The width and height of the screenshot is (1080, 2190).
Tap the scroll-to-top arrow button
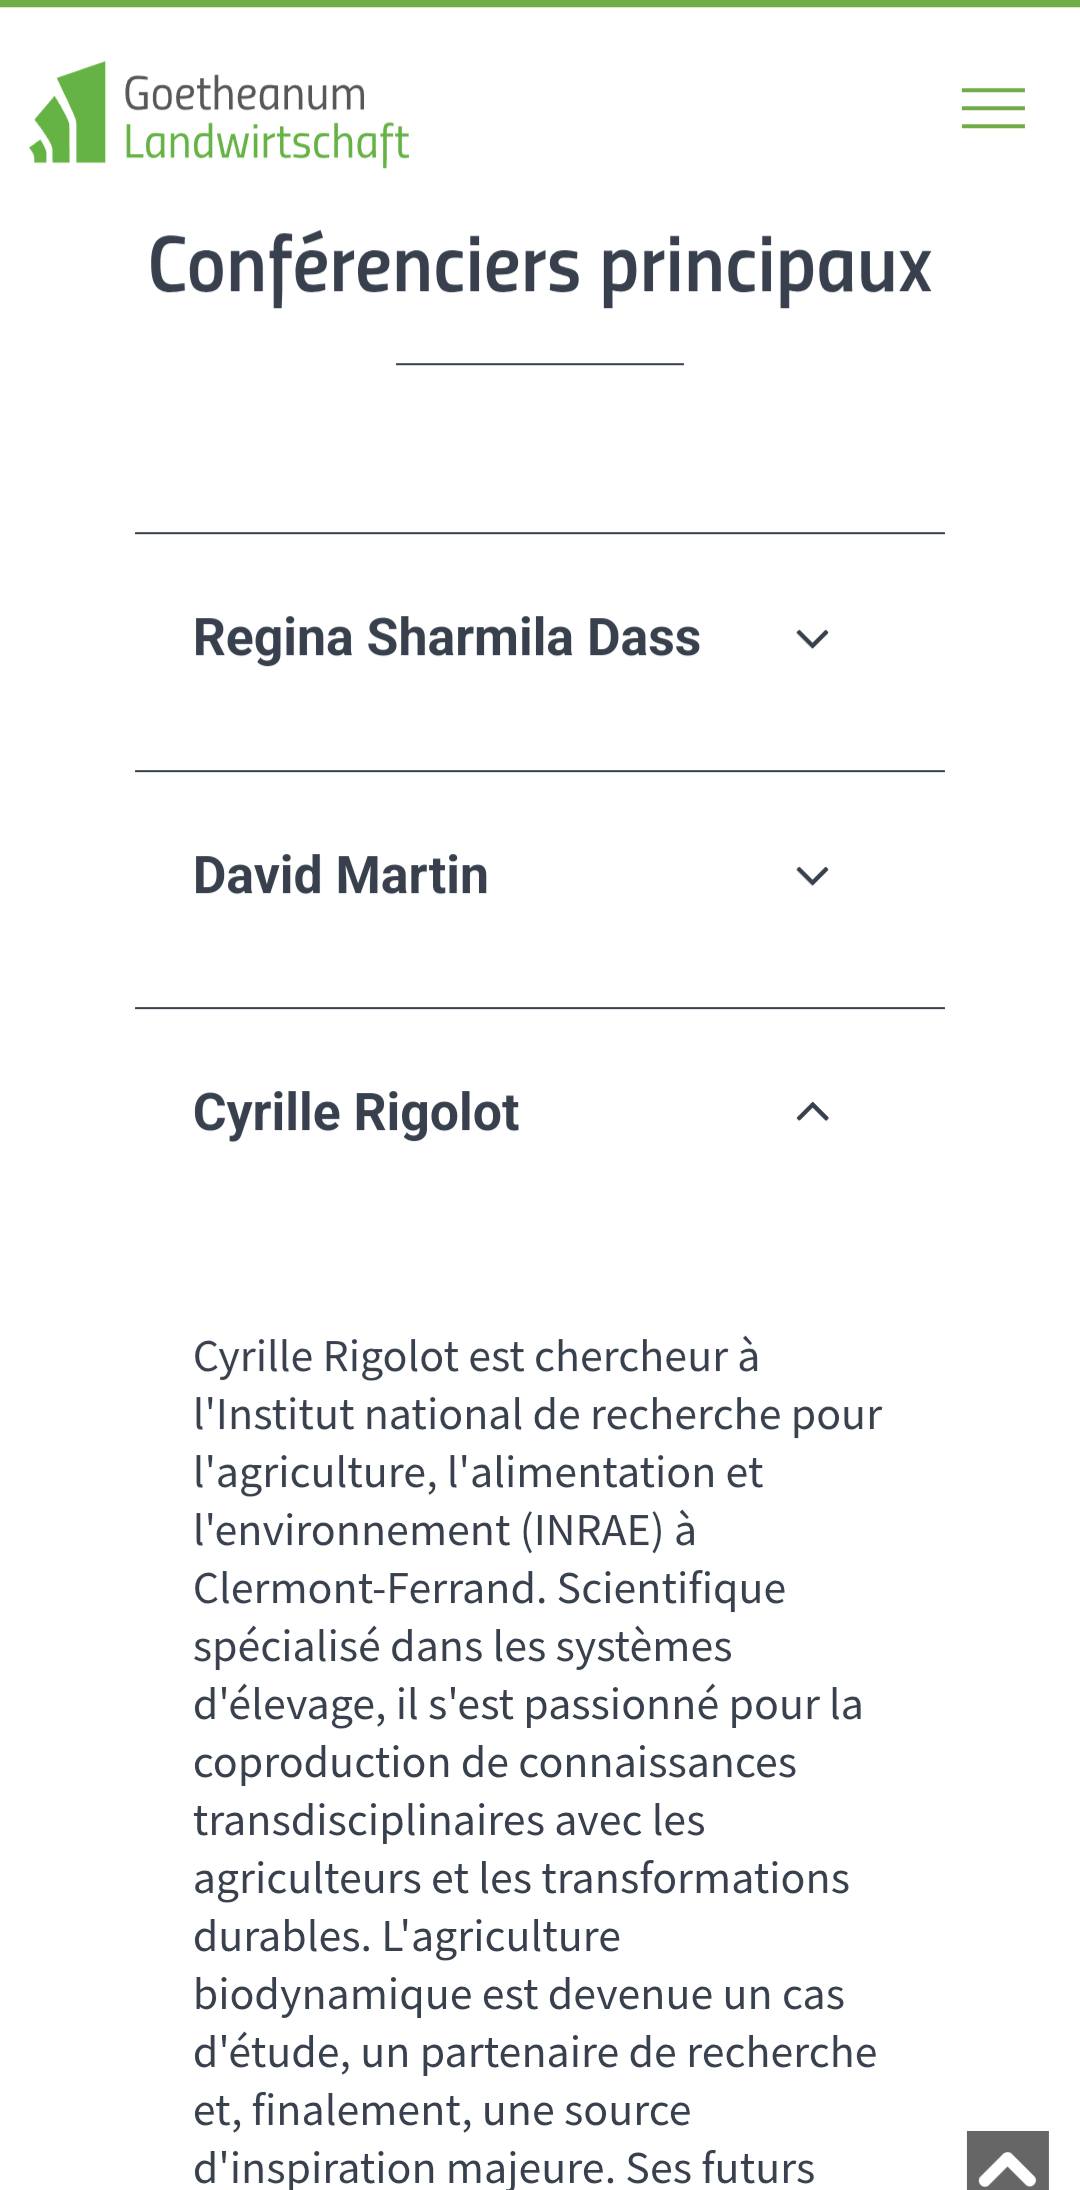pyautogui.click(x=1007, y=2160)
